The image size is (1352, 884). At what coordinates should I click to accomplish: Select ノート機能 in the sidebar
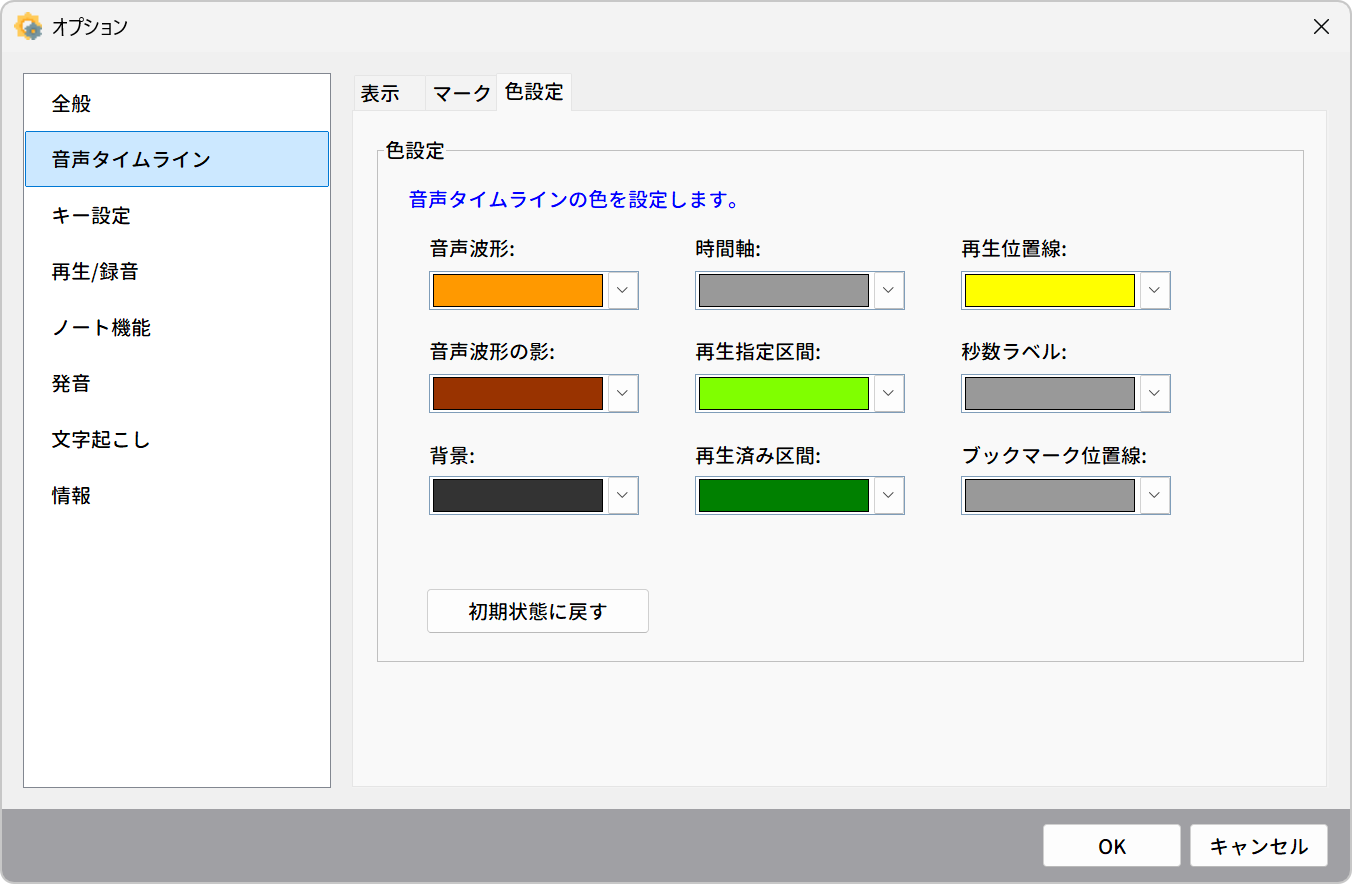(177, 327)
